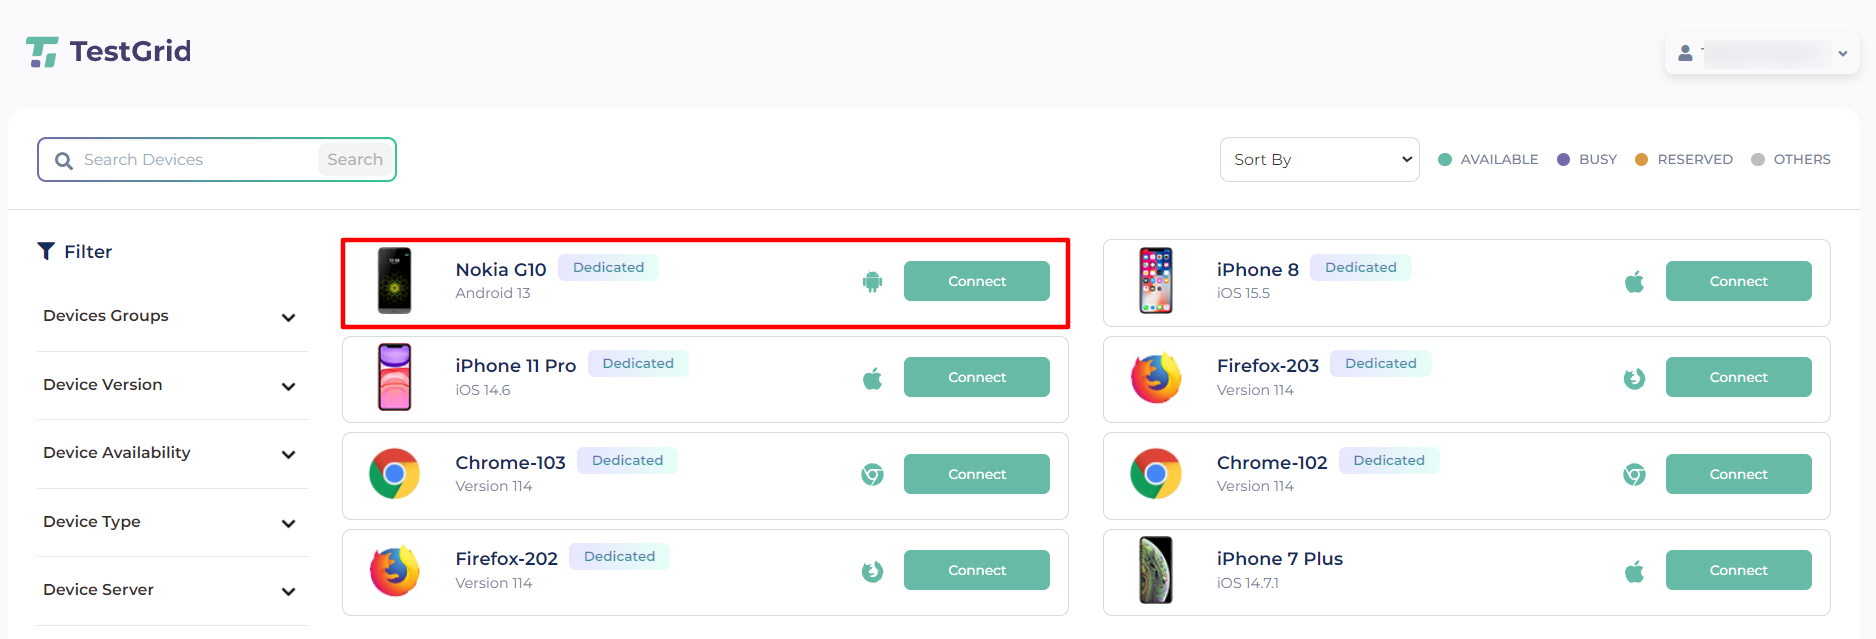This screenshot has width=1876, height=639.
Task: Connect to the iPhone 7 Plus
Action: [x=1738, y=570]
